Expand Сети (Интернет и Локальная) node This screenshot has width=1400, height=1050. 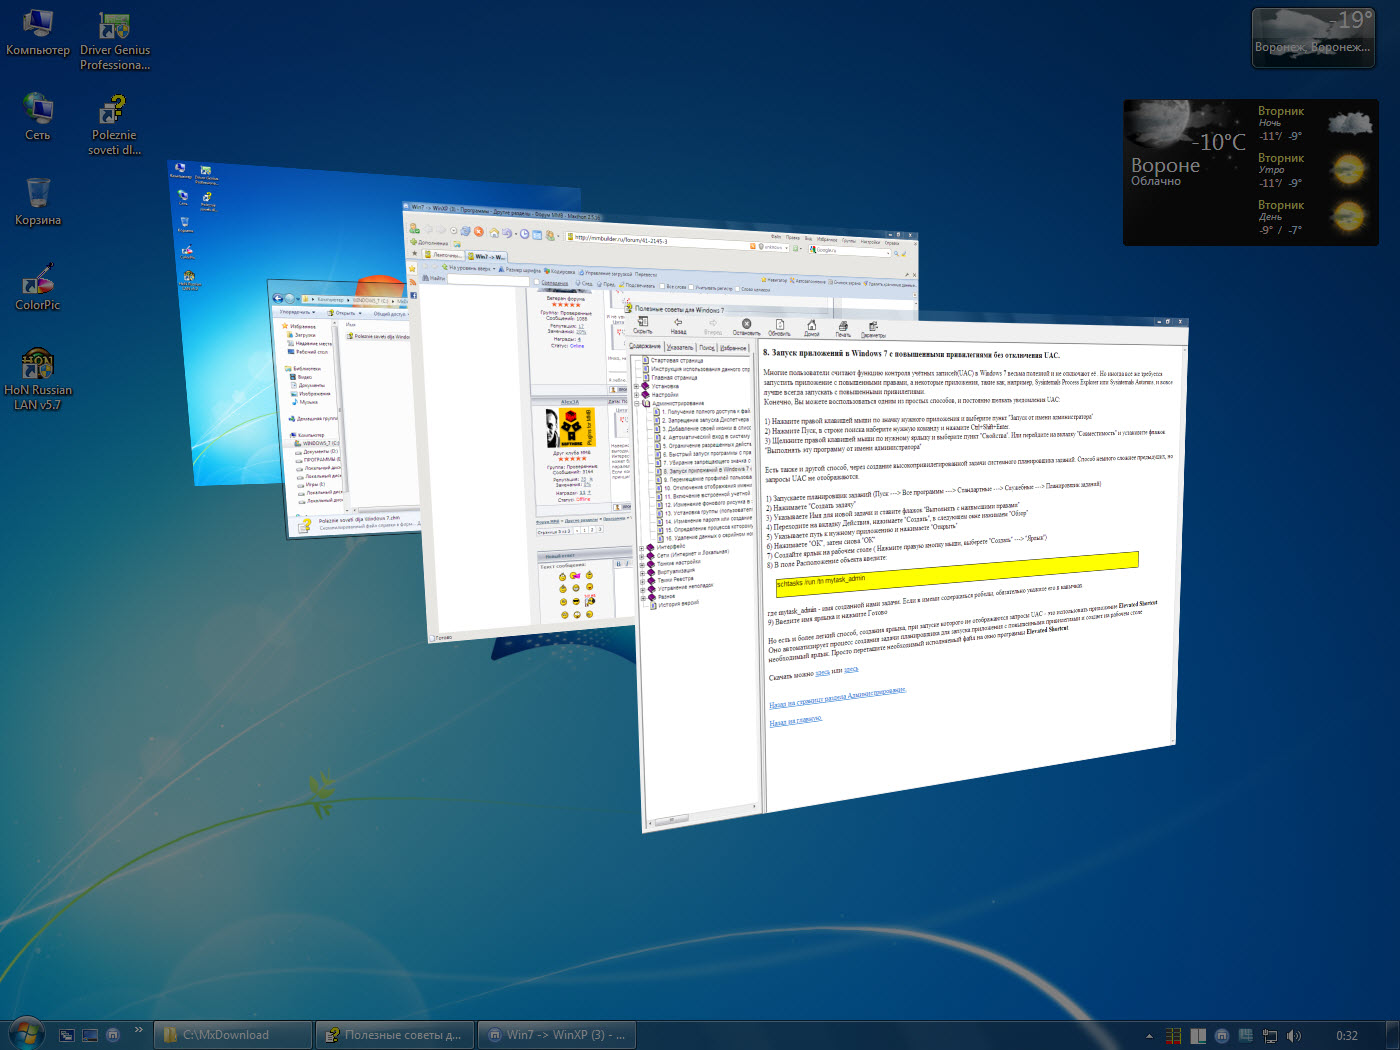(x=641, y=556)
